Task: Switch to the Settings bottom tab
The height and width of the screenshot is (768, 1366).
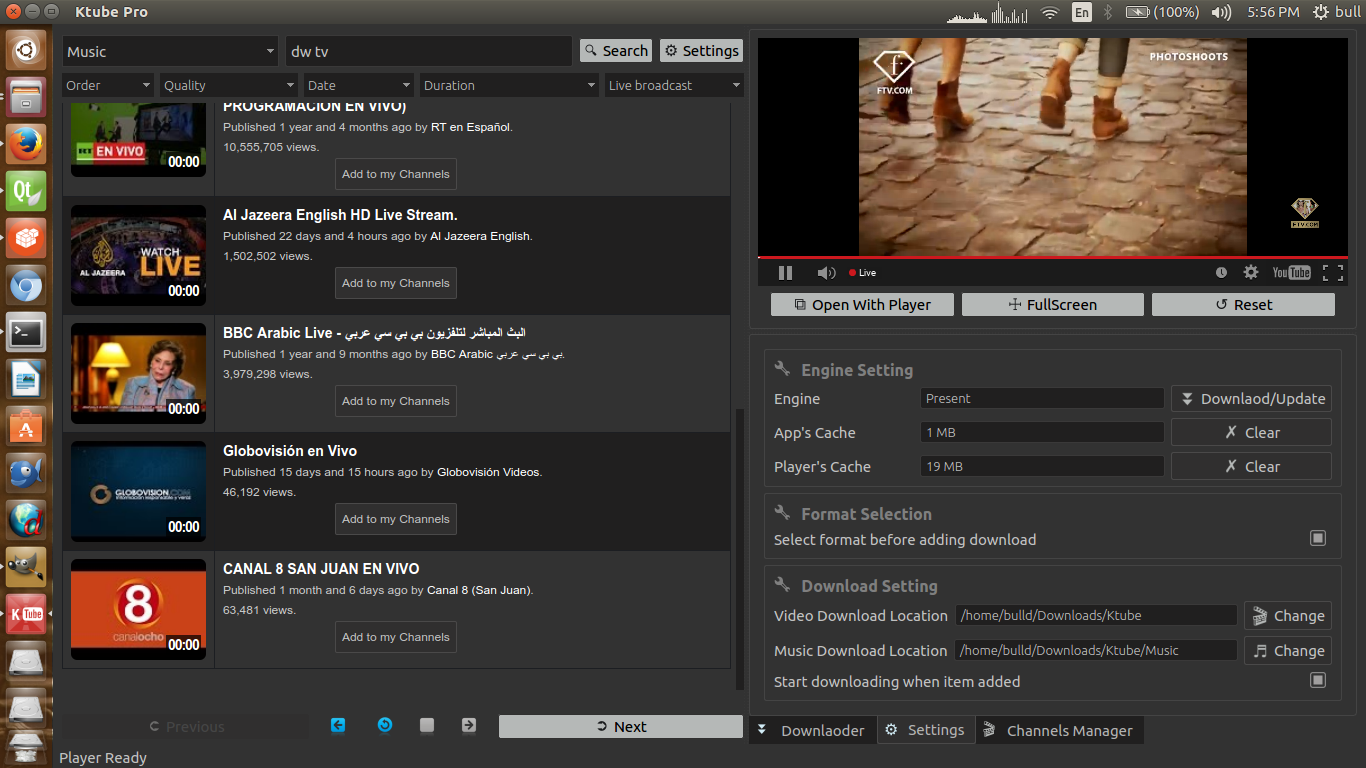Action: [x=925, y=730]
